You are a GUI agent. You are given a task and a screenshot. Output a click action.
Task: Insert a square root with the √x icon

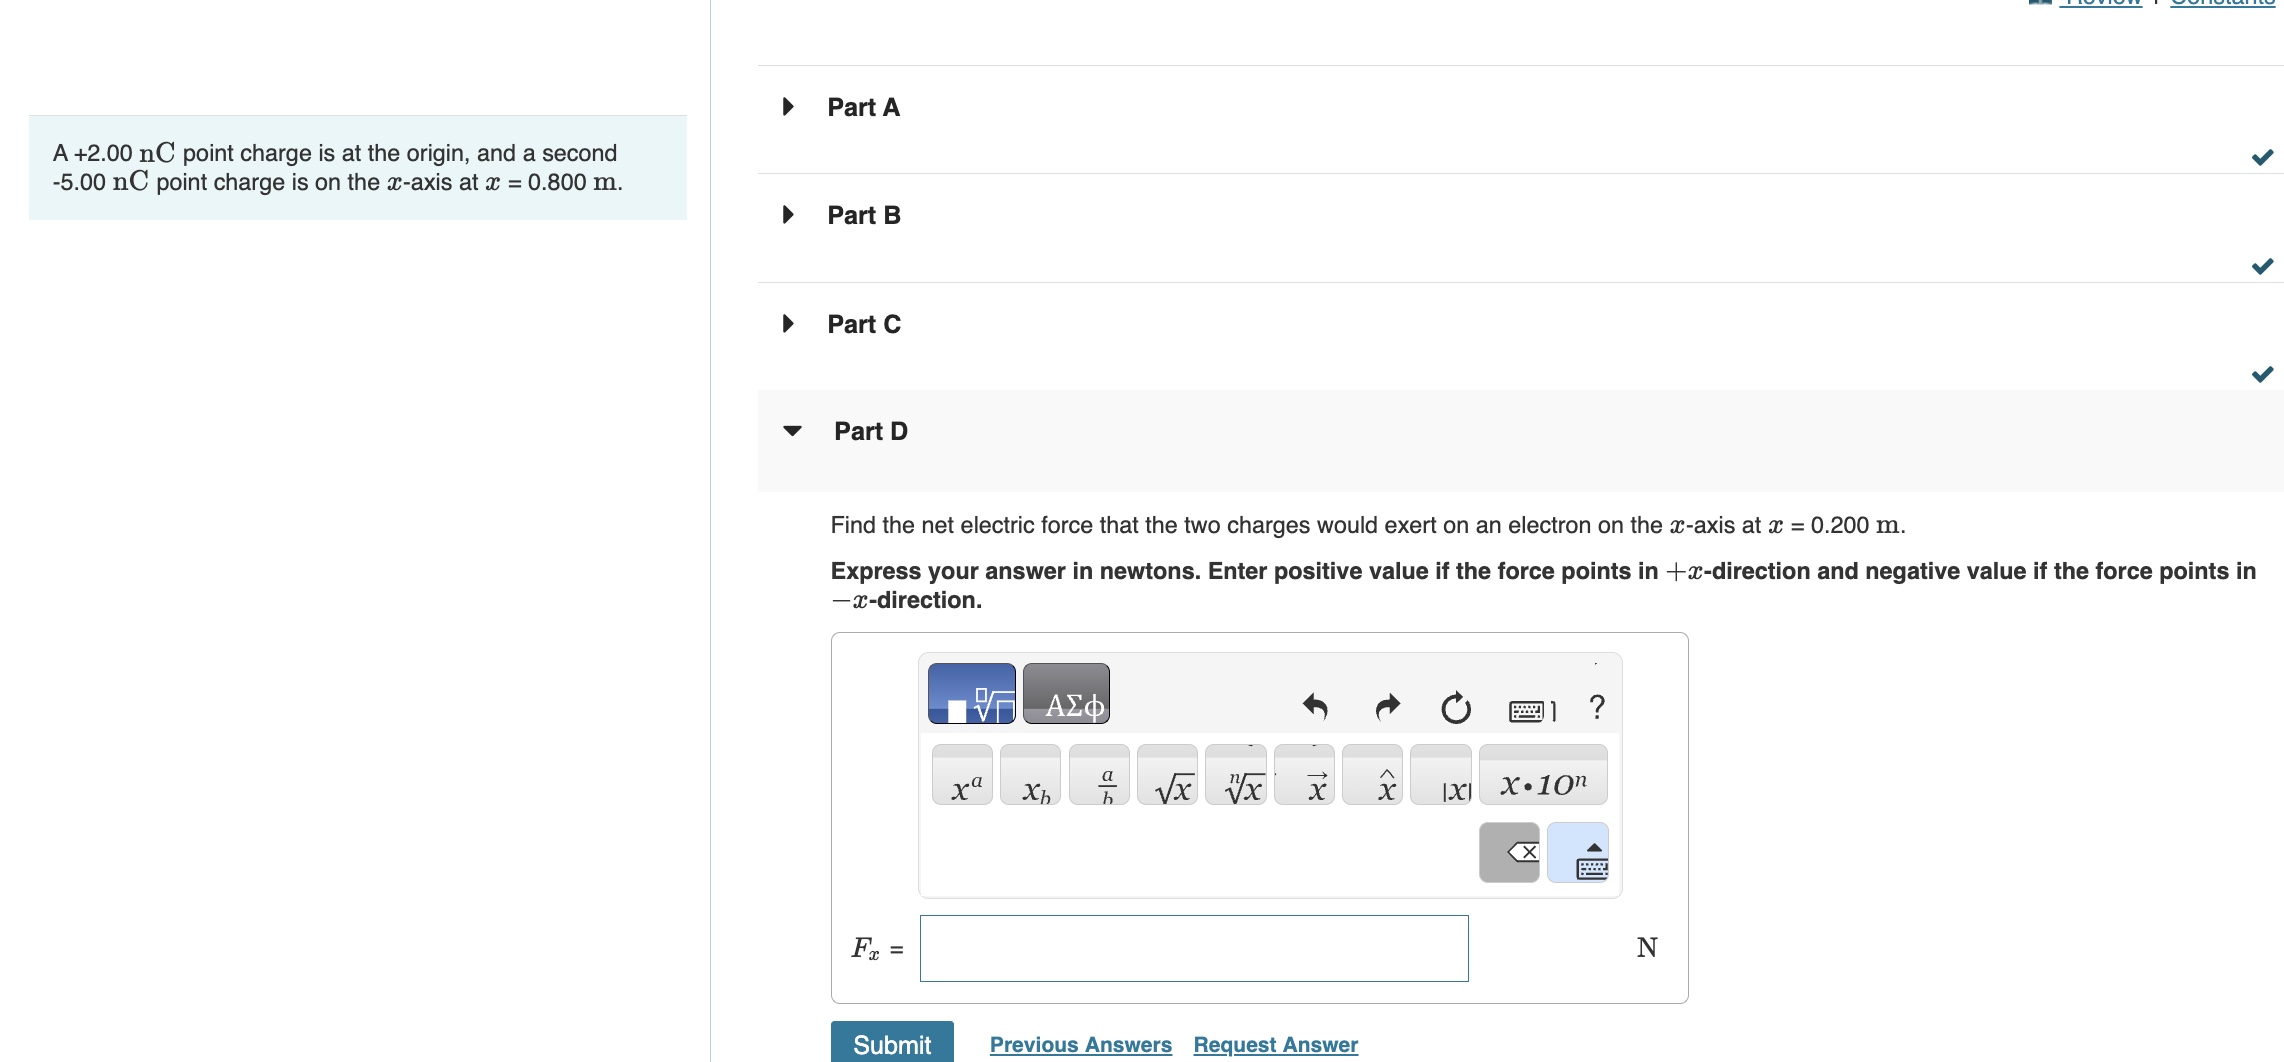[x=1170, y=781]
